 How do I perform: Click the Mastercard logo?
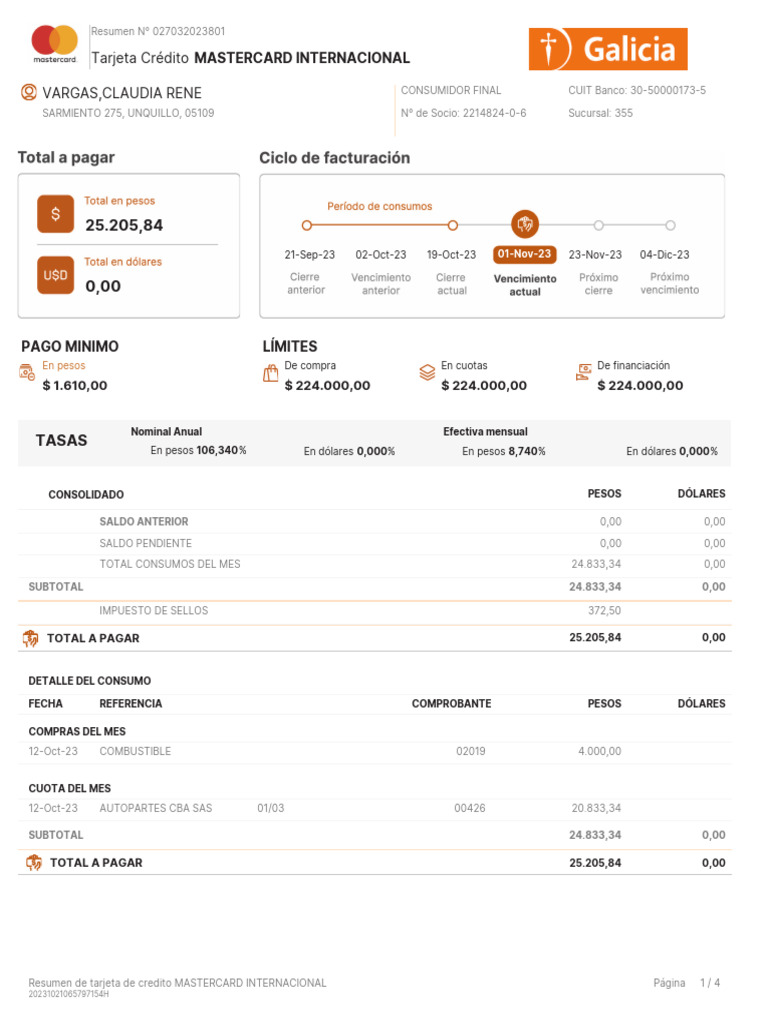click(x=55, y=44)
